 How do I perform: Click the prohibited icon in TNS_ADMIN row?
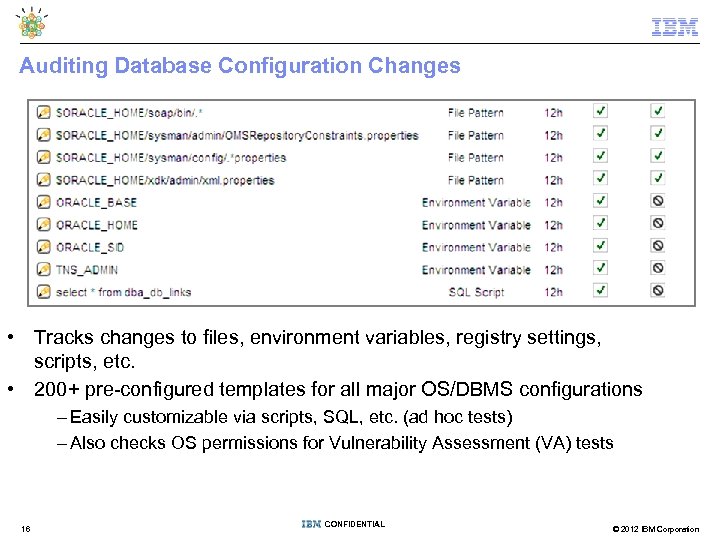pos(658,268)
